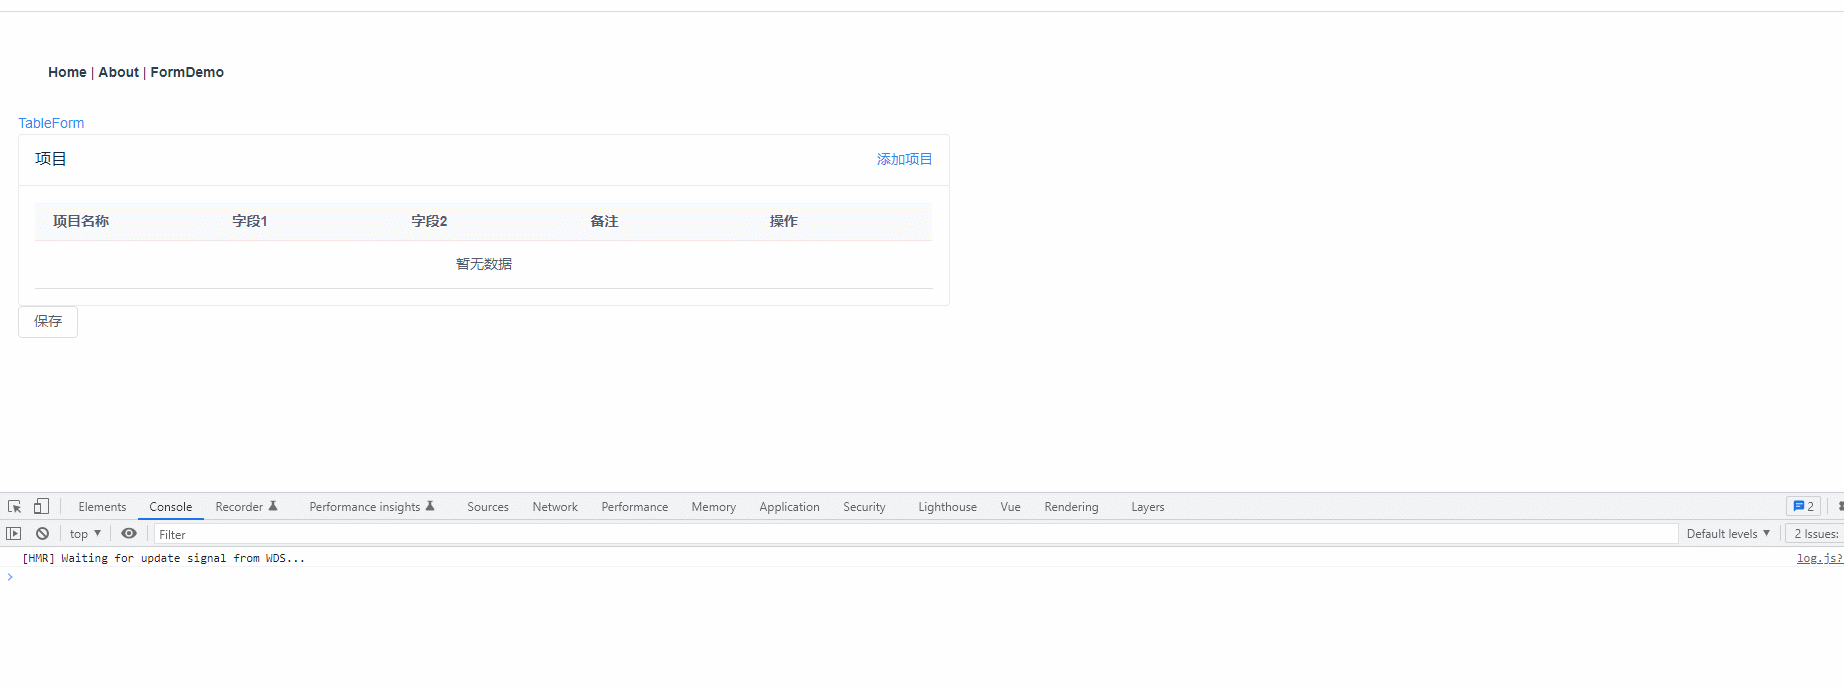Click the 添加项目 link
1844x690 pixels.
tap(904, 159)
